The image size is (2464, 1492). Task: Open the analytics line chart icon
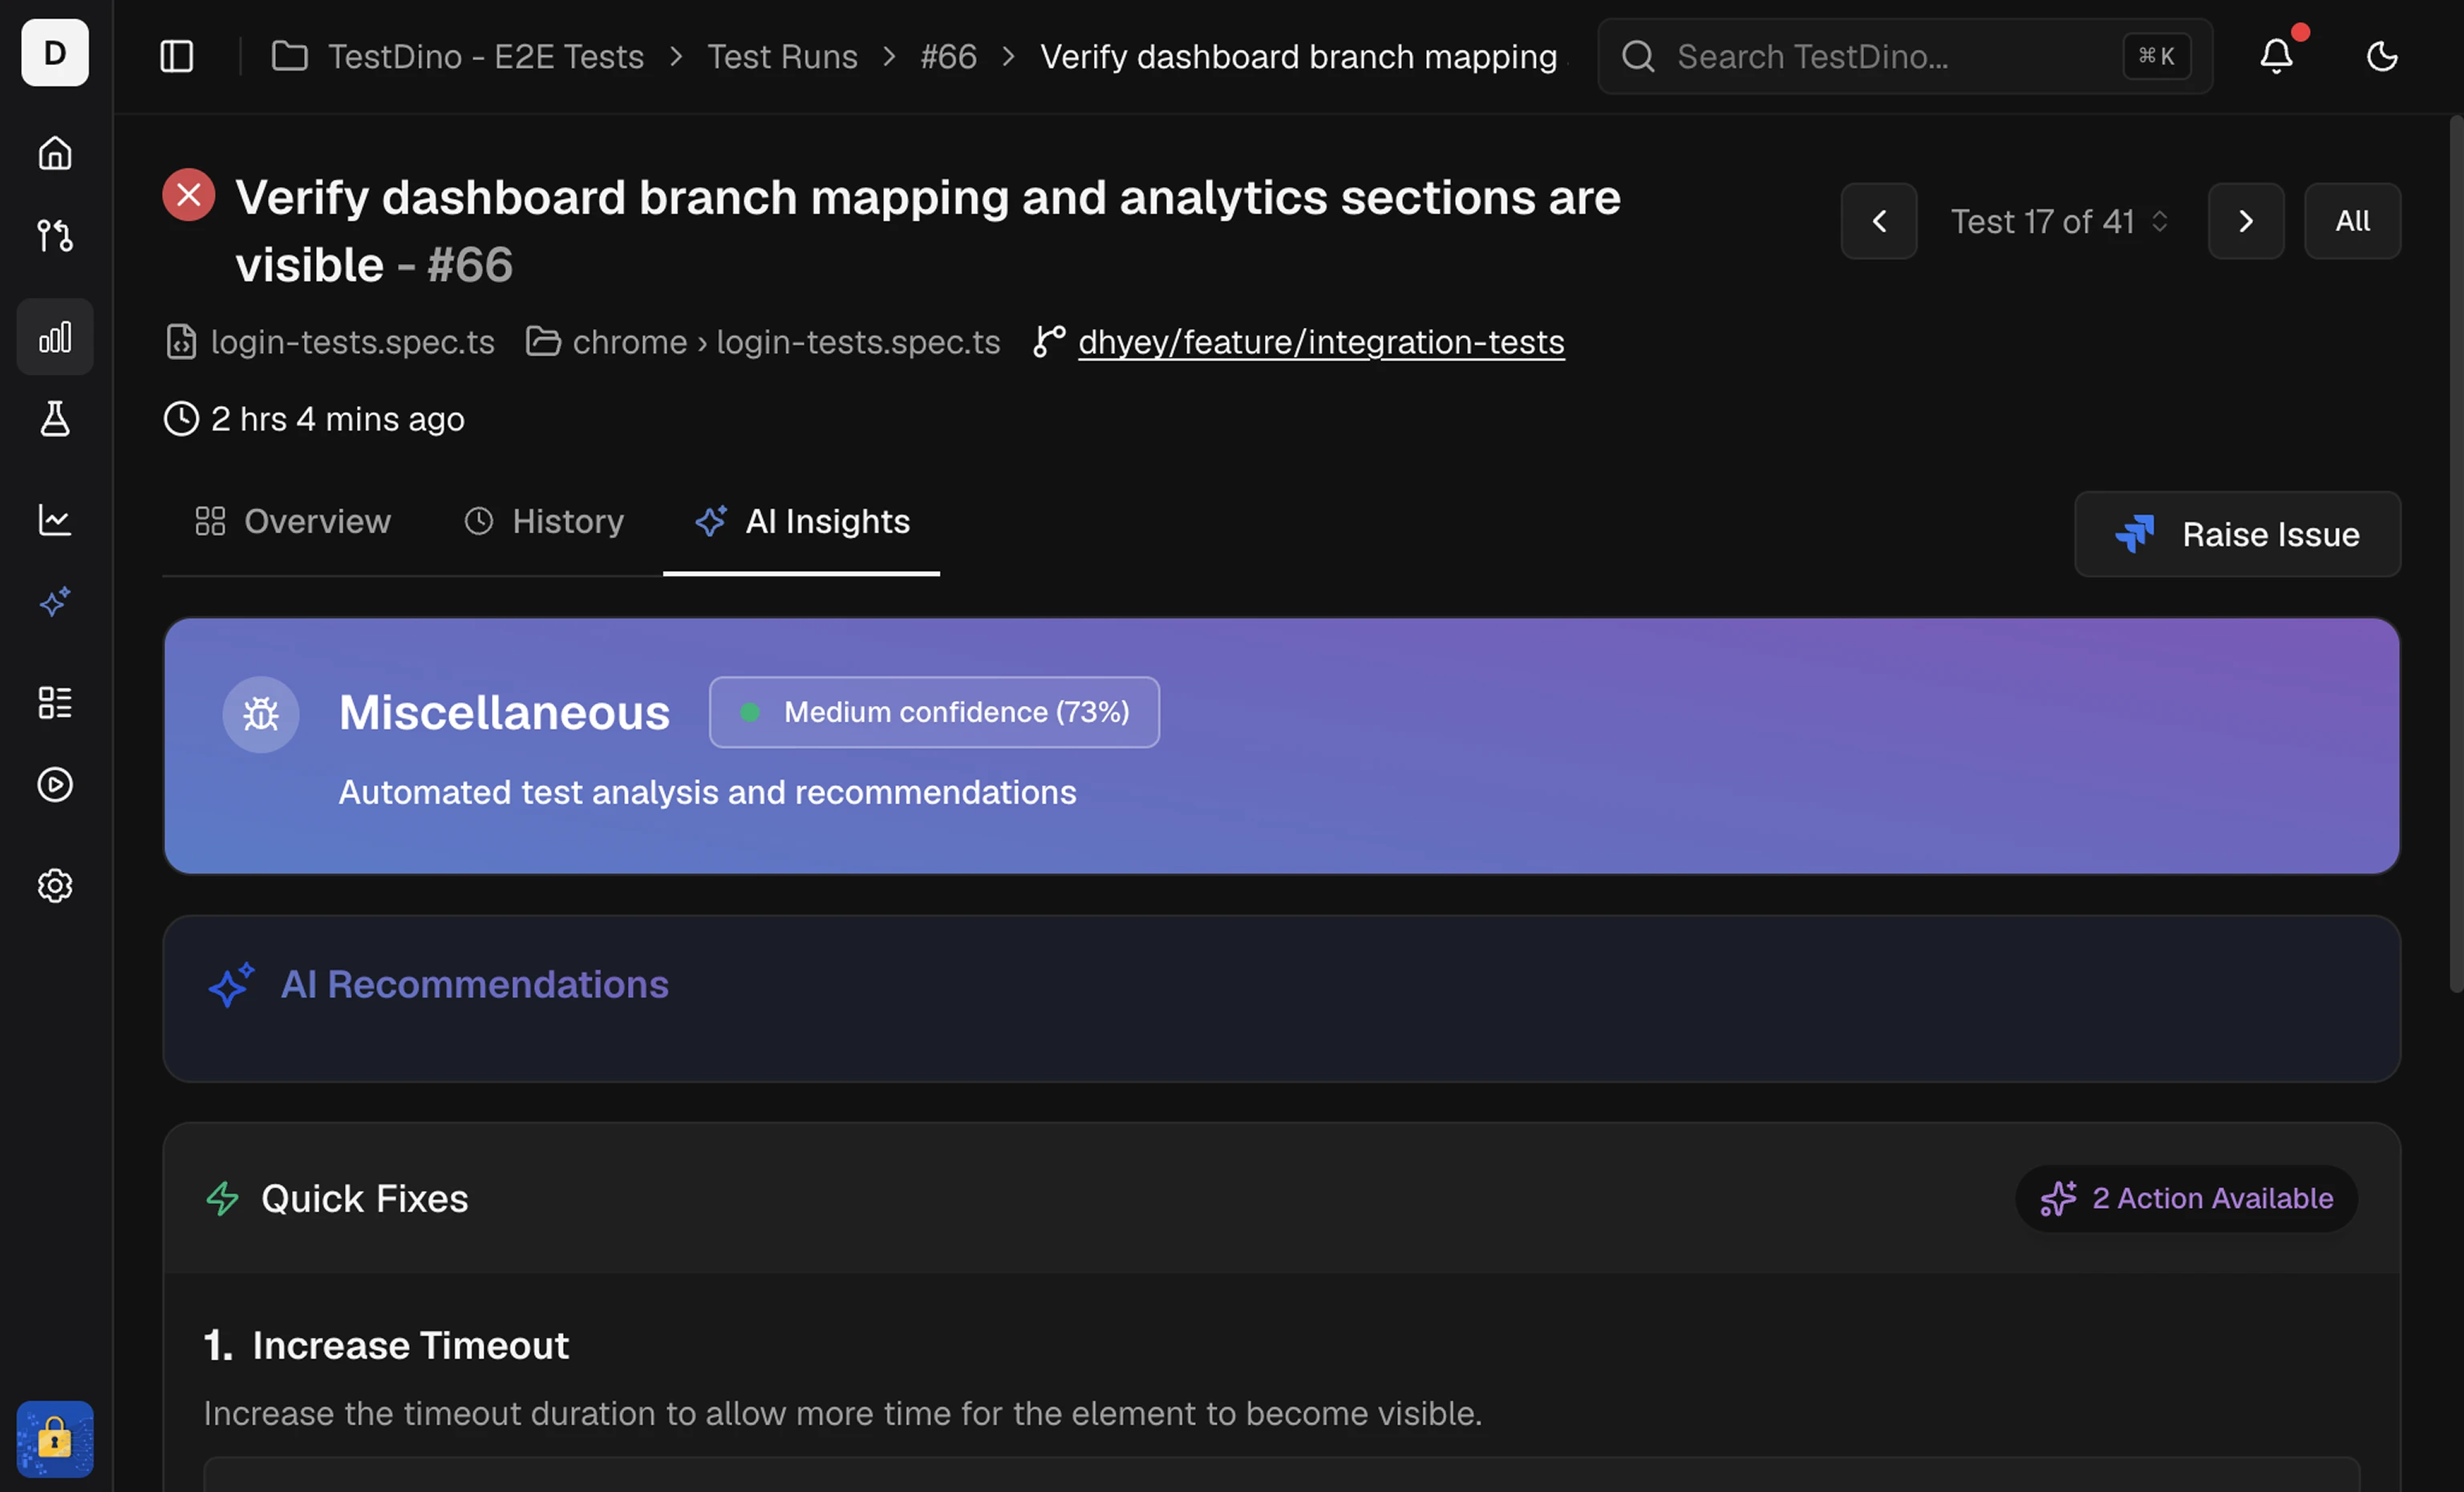(x=55, y=520)
